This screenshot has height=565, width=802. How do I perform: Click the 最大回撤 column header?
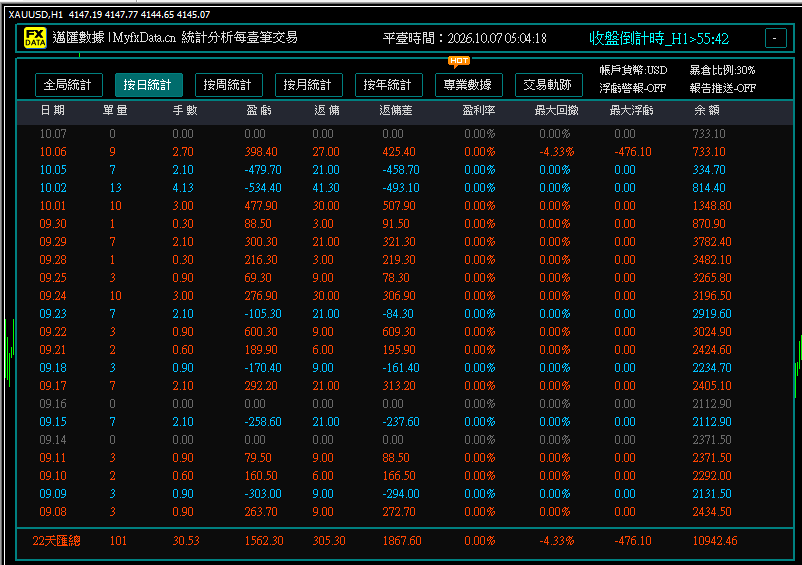coord(556,110)
